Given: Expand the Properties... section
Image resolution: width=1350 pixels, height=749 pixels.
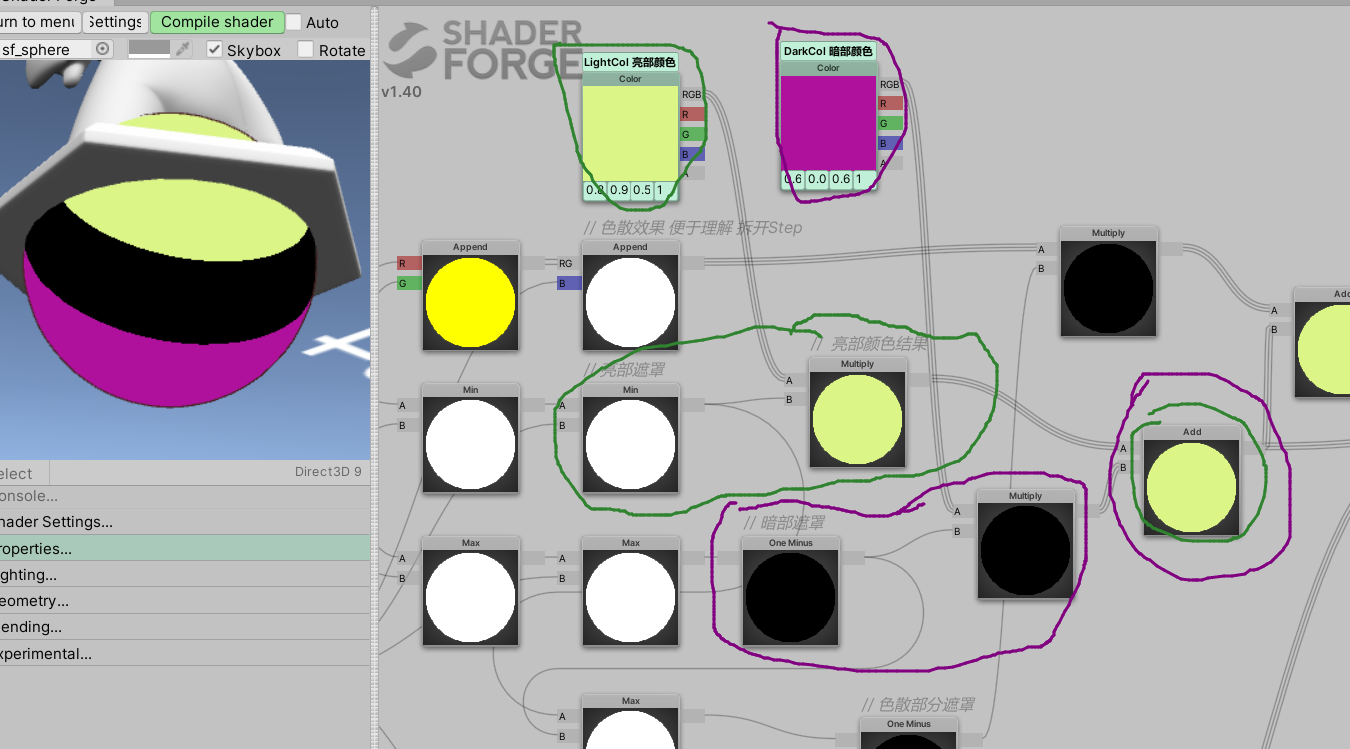Looking at the screenshot, I should (185, 548).
